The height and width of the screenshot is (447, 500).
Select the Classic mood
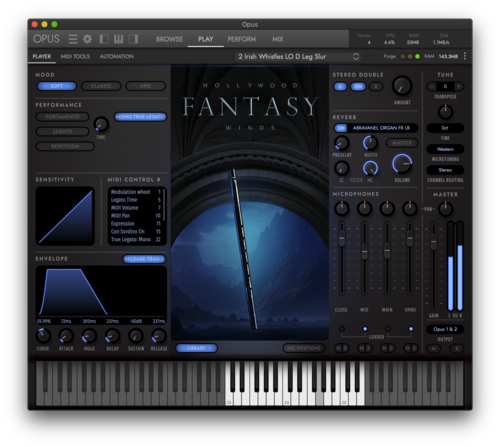pos(101,86)
